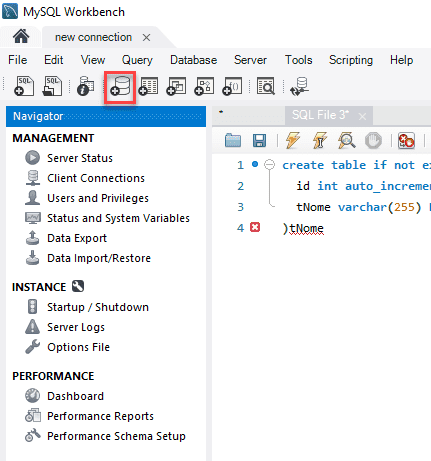This screenshot has width=431, height=461.
Task: Open Performance Reports
Action: coord(100,416)
